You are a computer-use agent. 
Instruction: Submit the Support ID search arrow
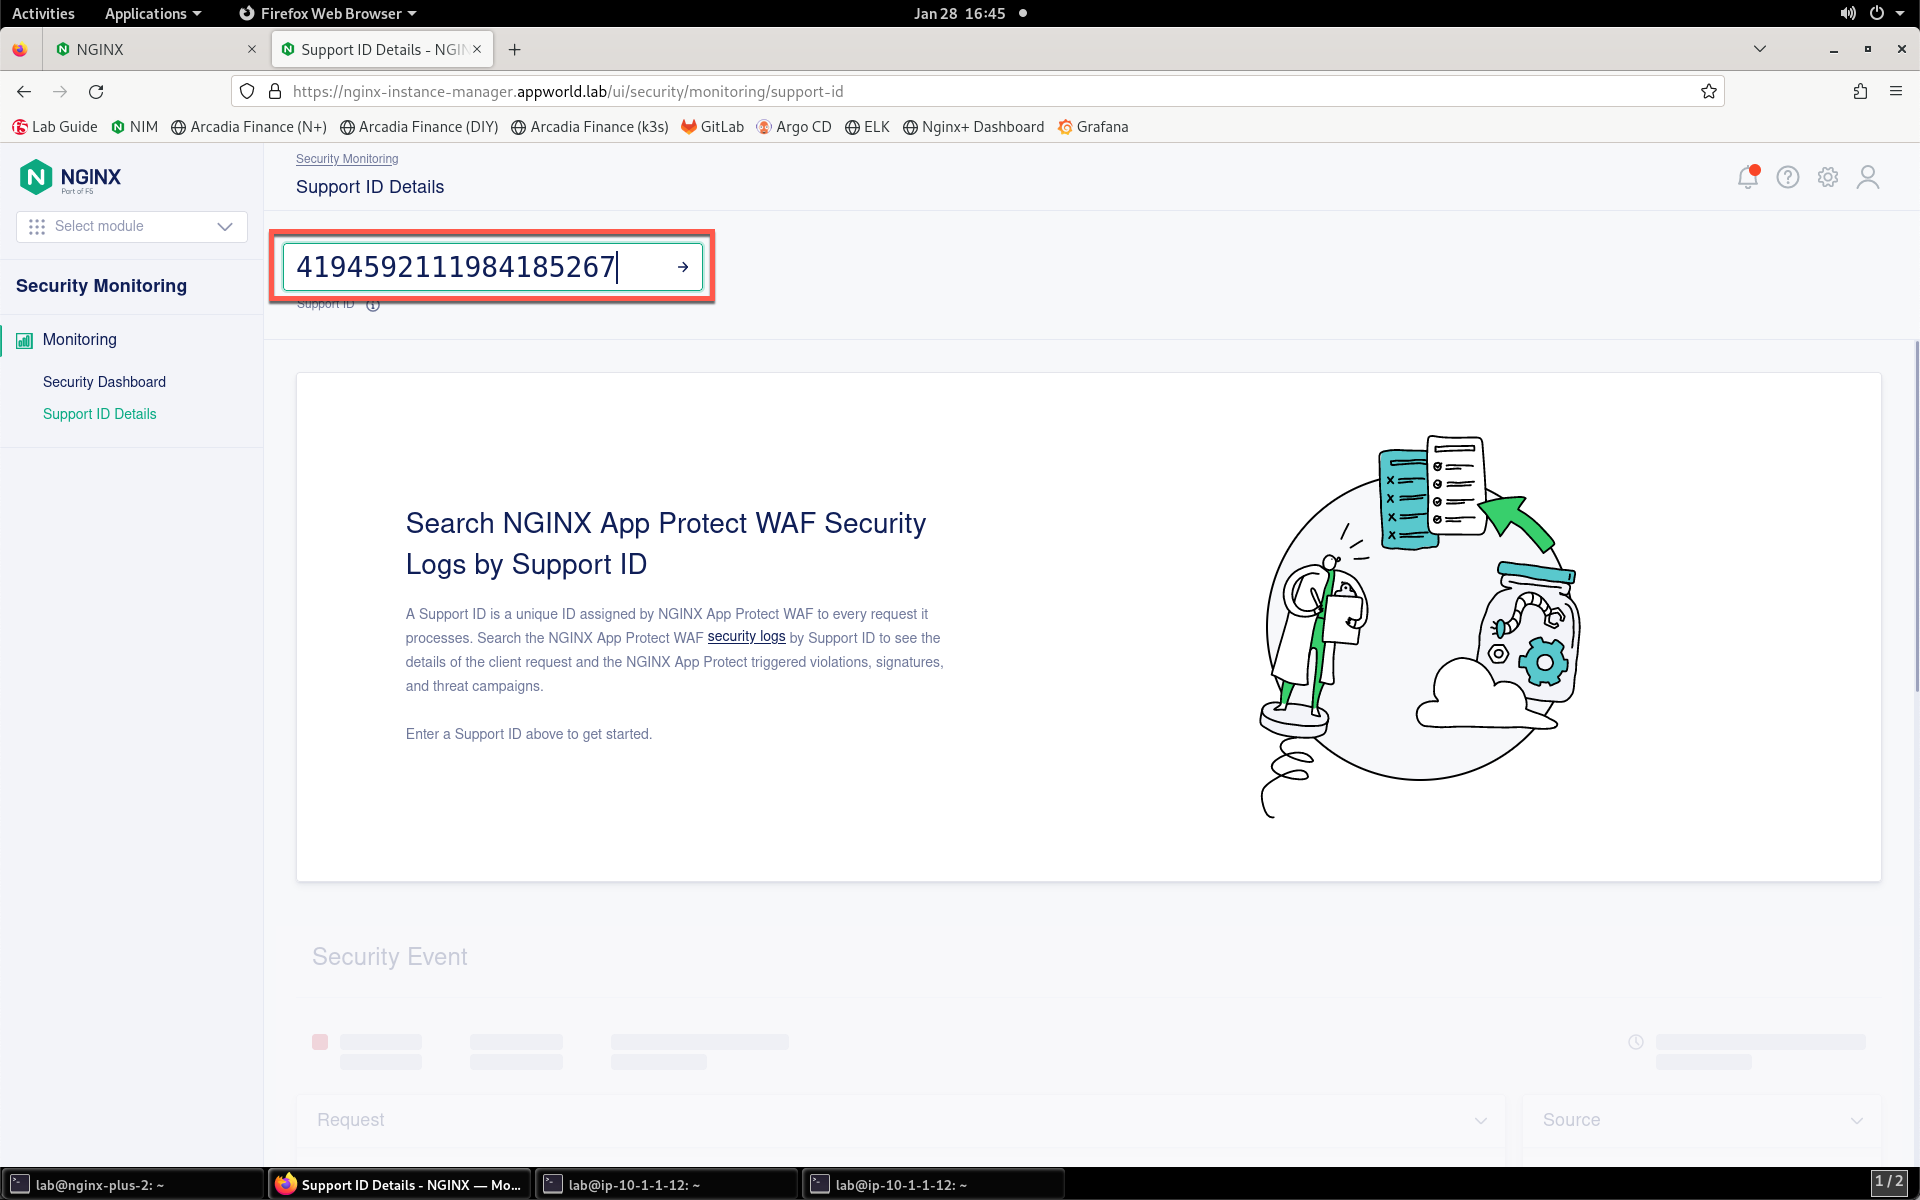[683, 267]
